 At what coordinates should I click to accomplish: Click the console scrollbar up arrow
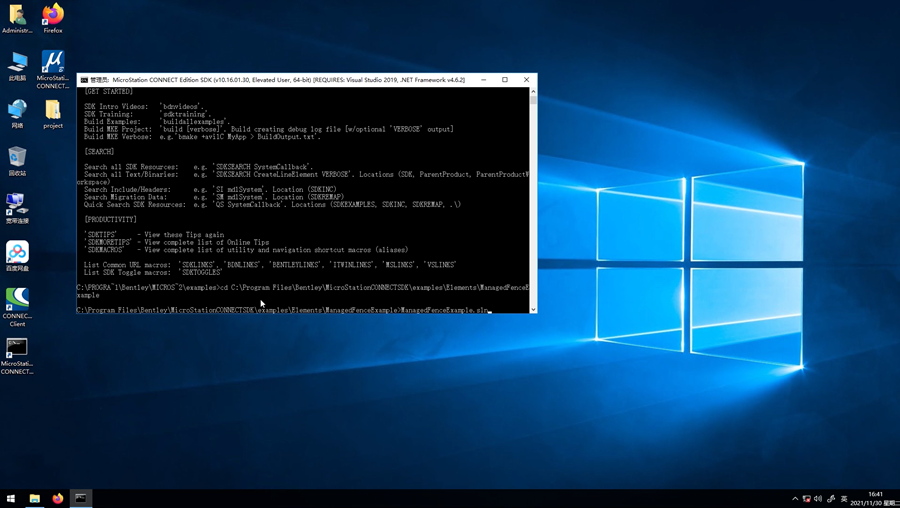[x=533, y=91]
